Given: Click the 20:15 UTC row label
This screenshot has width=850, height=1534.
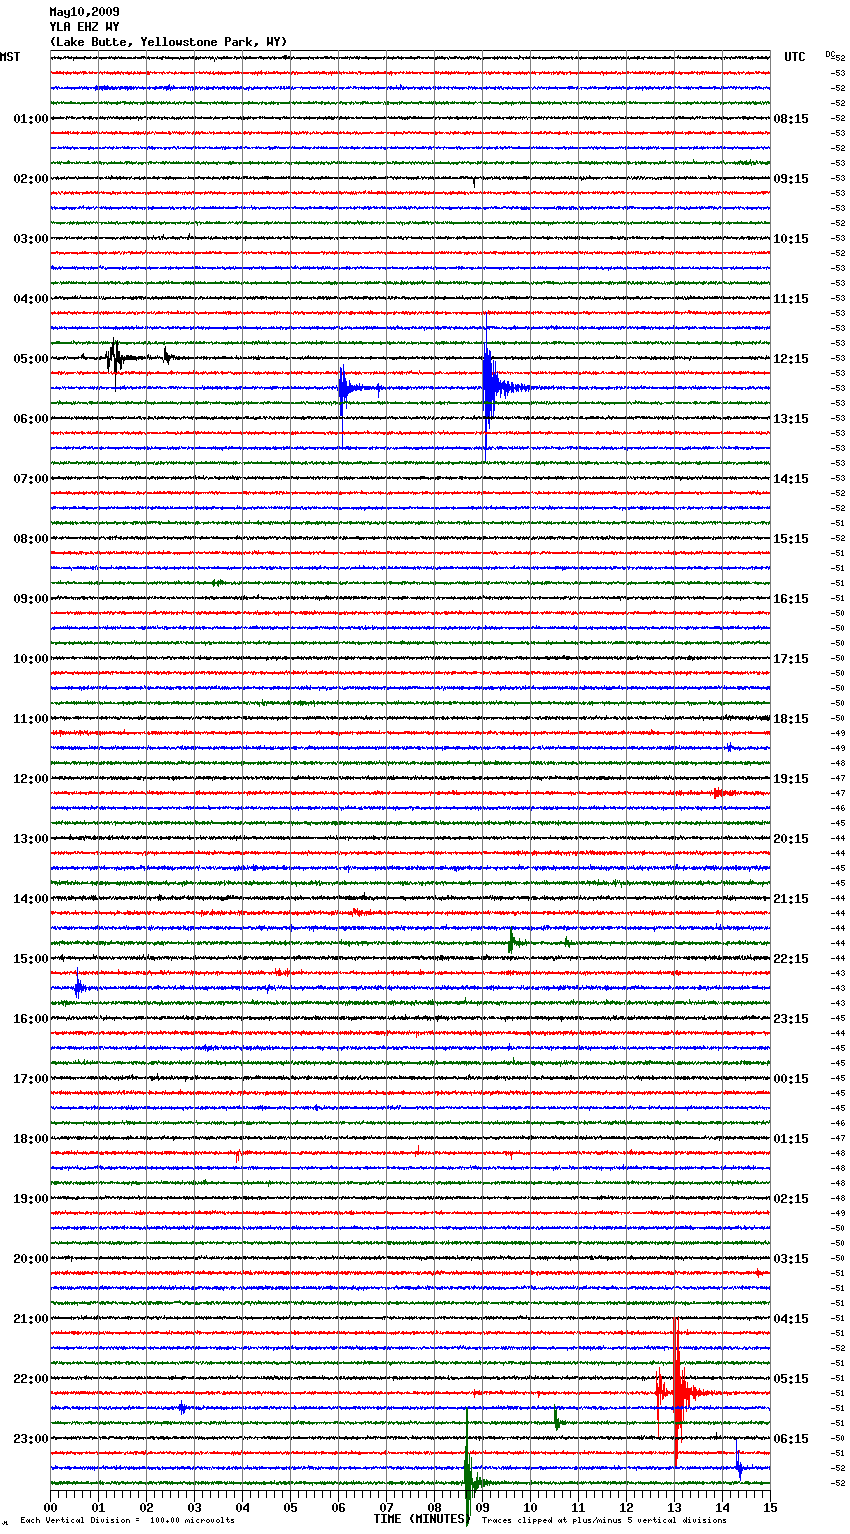Looking at the screenshot, I should pyautogui.click(x=791, y=839).
